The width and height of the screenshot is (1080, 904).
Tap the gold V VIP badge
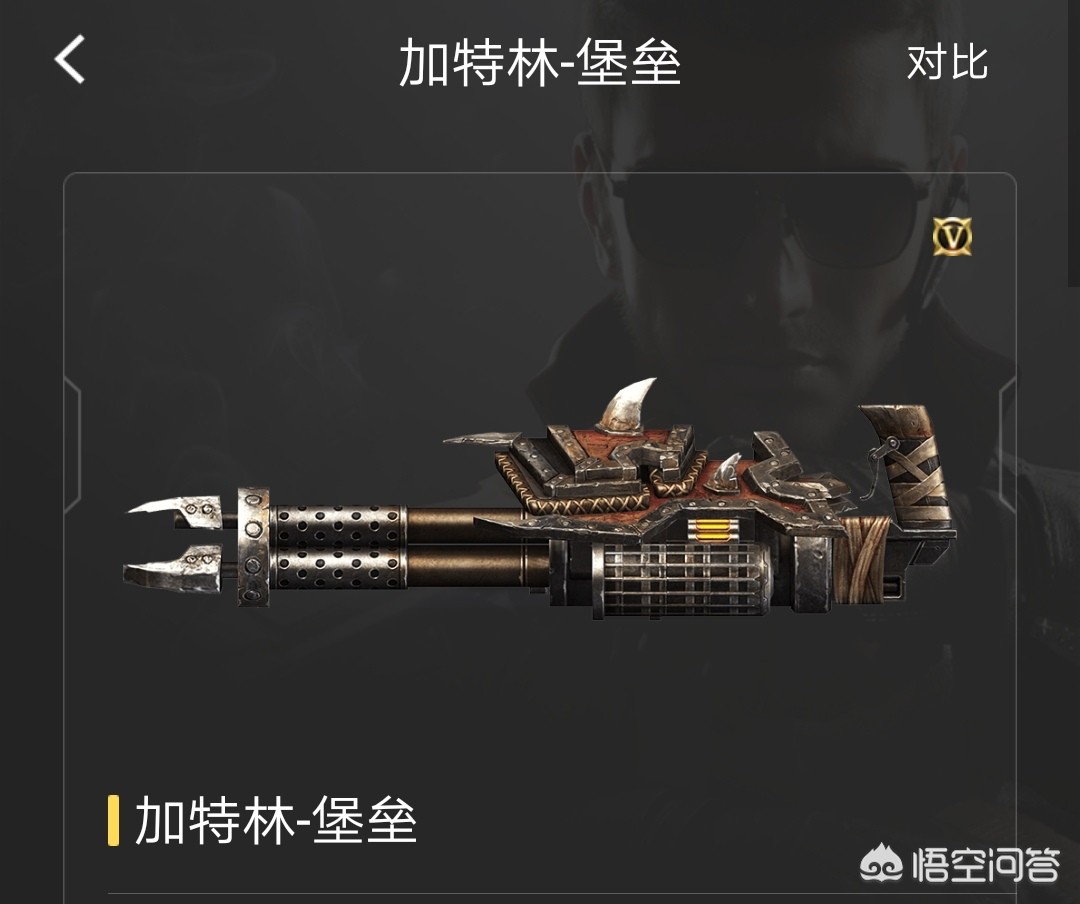tap(953, 236)
